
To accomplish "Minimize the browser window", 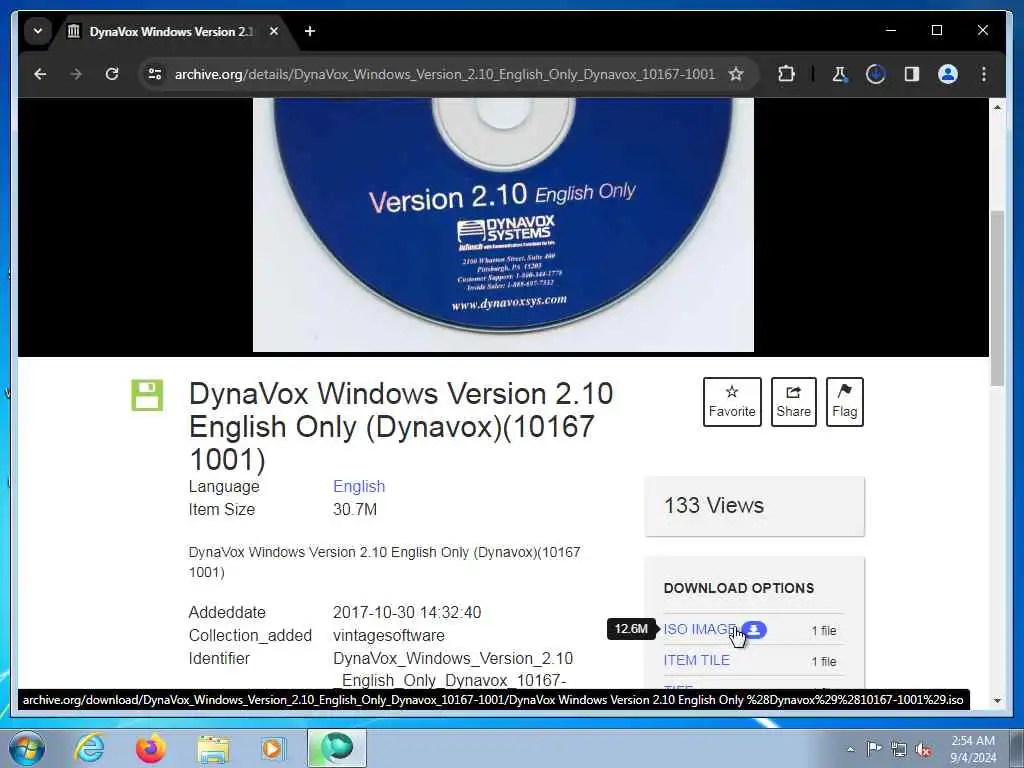I will 891,31.
